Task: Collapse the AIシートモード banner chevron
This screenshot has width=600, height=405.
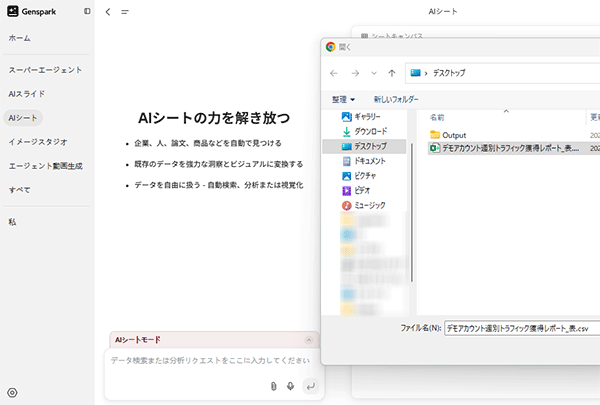Action: (x=309, y=340)
